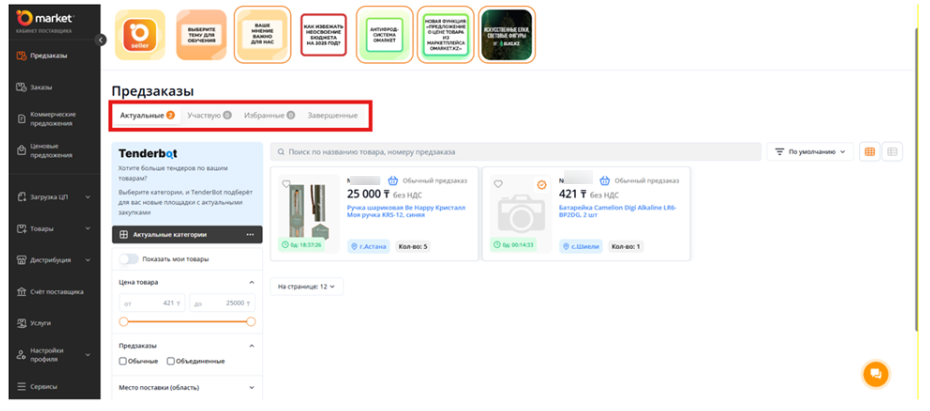Switch to grid view layout
Viewport: 930px width, 411px height.
870,152
